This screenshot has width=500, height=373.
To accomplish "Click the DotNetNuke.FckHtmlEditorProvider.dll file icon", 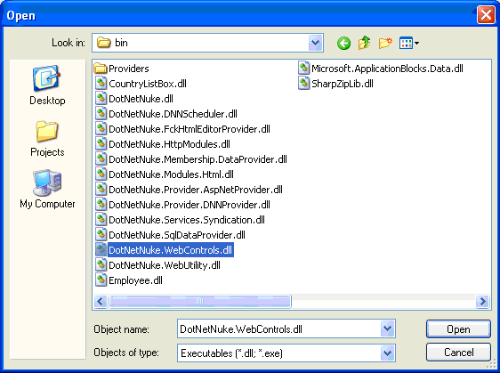I will [x=101, y=129].
